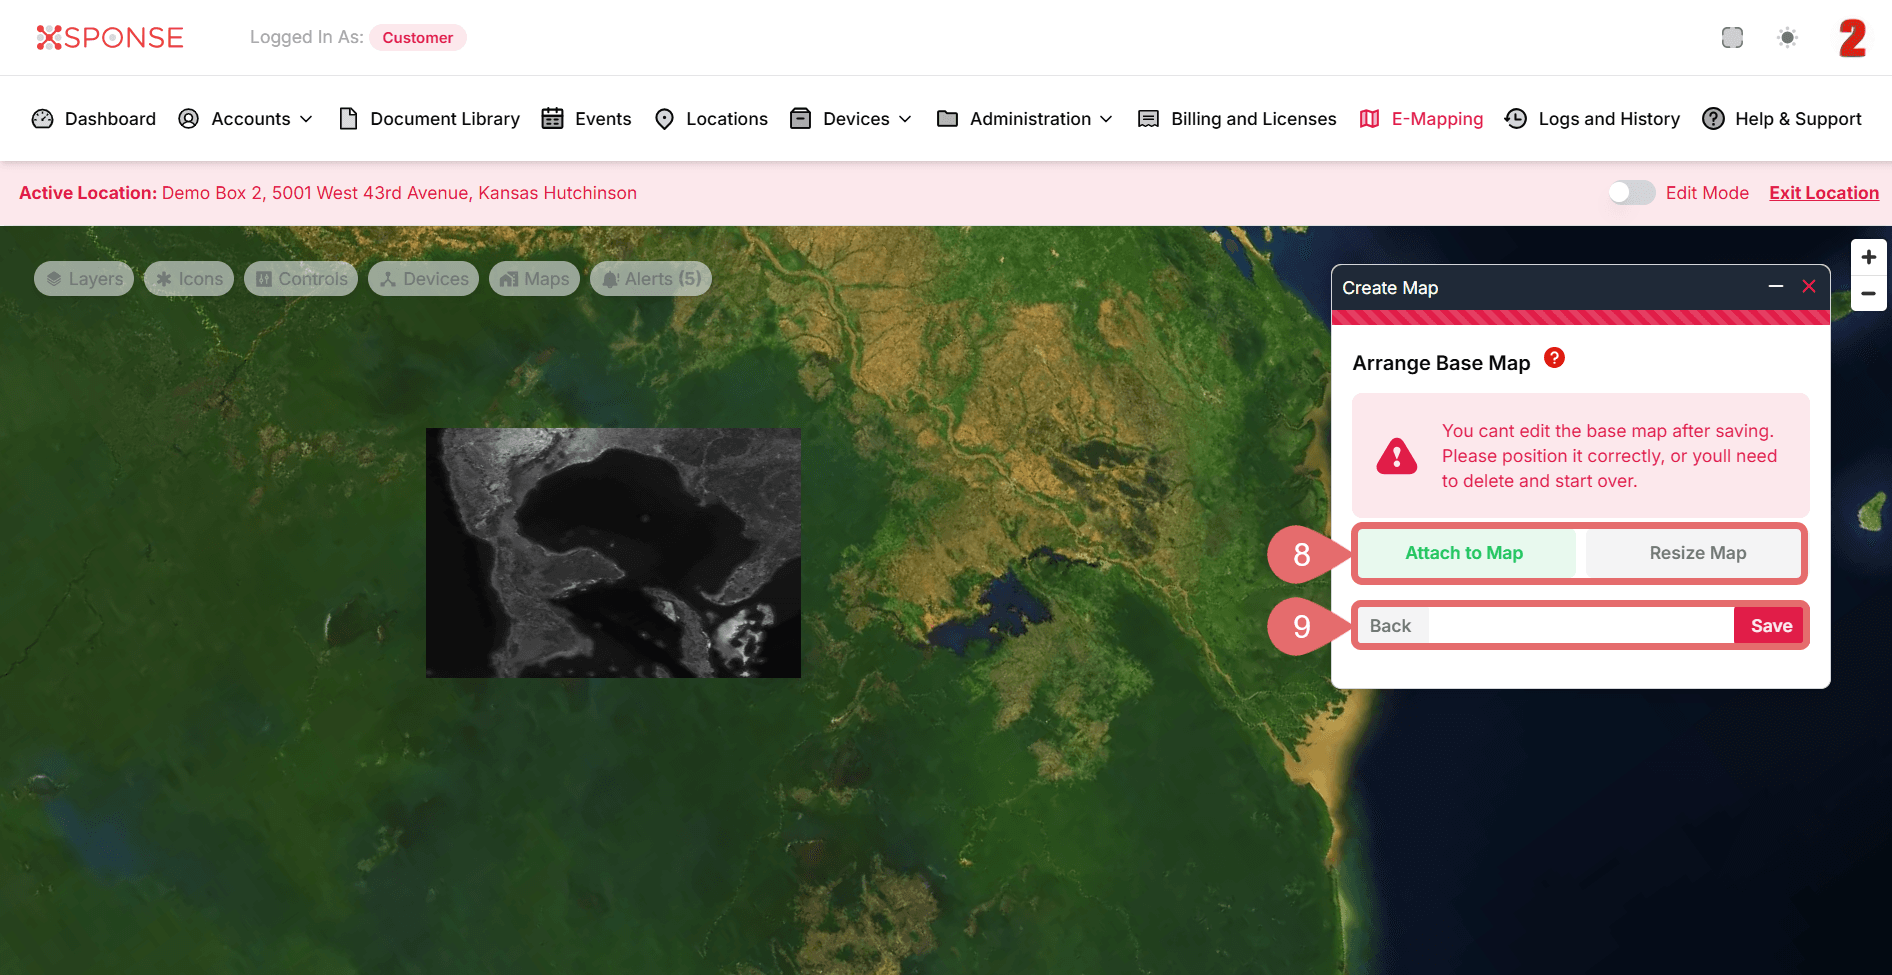Expand the Devices dropdown in navbar
Screen dimensions: 1892x975
[x=852, y=119]
